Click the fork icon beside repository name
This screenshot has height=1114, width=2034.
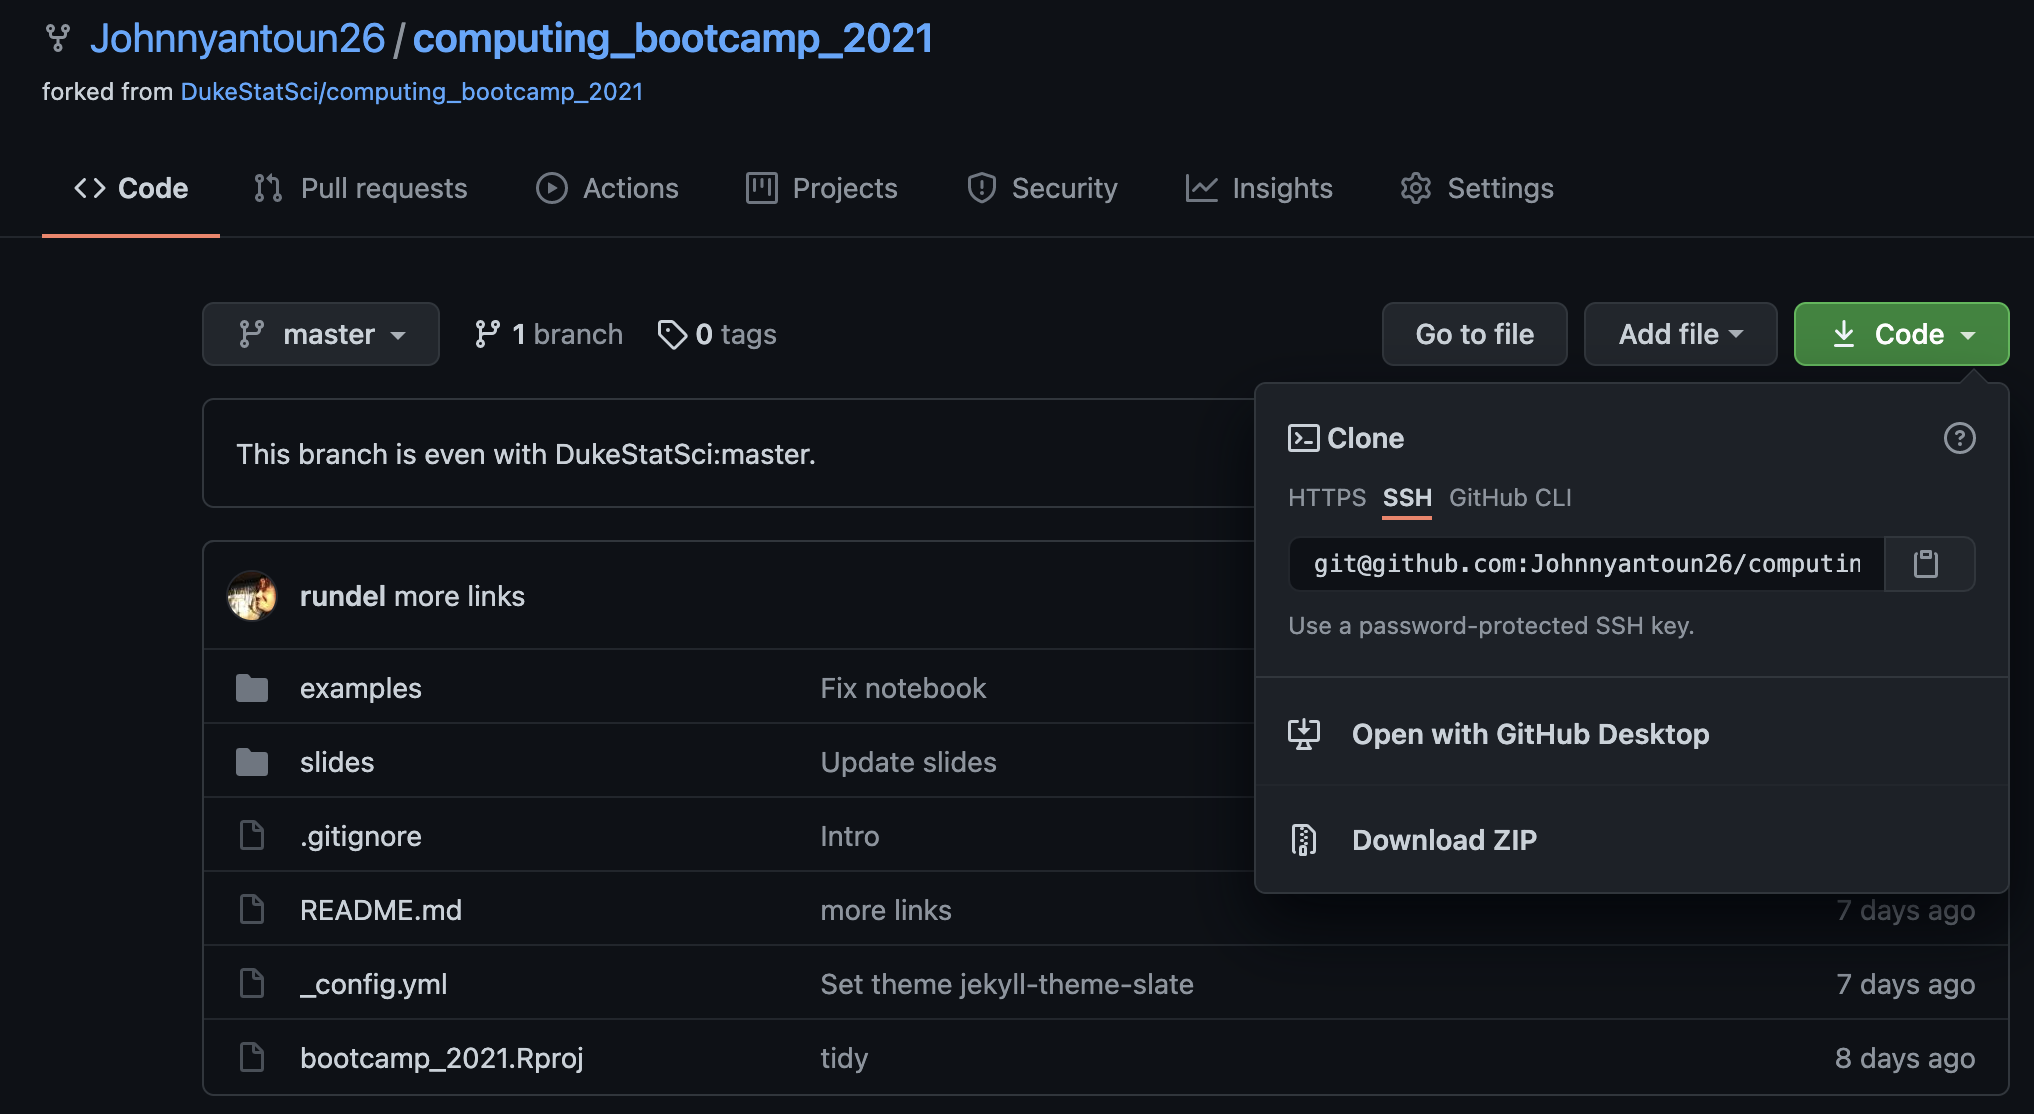[x=58, y=38]
